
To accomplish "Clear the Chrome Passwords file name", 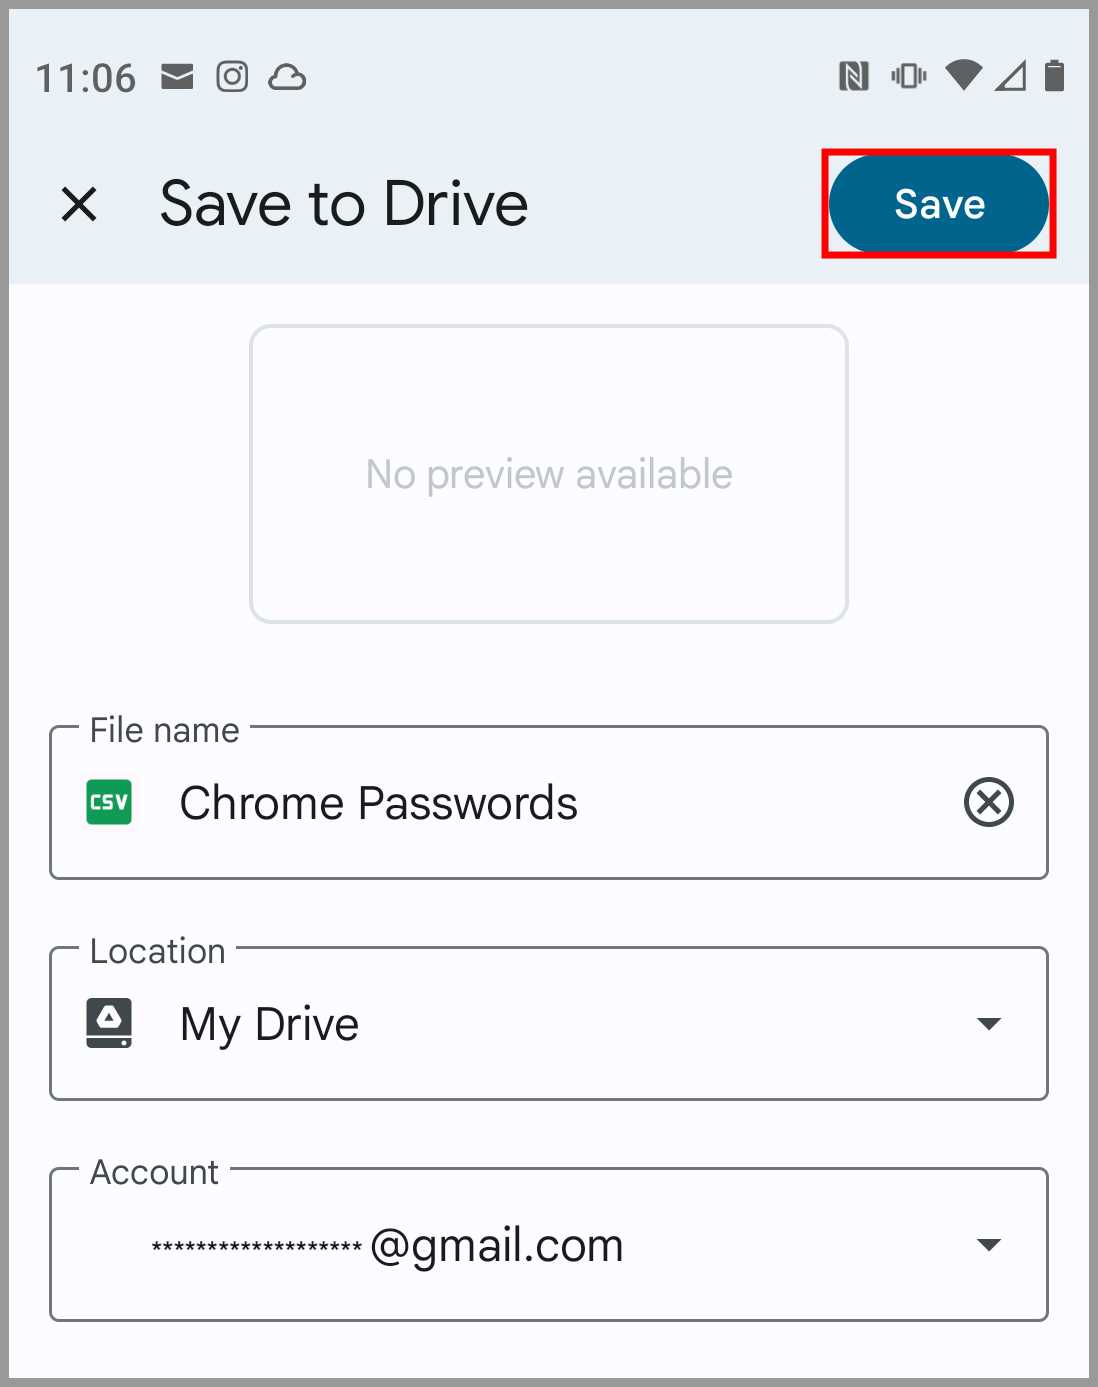I will [988, 802].
